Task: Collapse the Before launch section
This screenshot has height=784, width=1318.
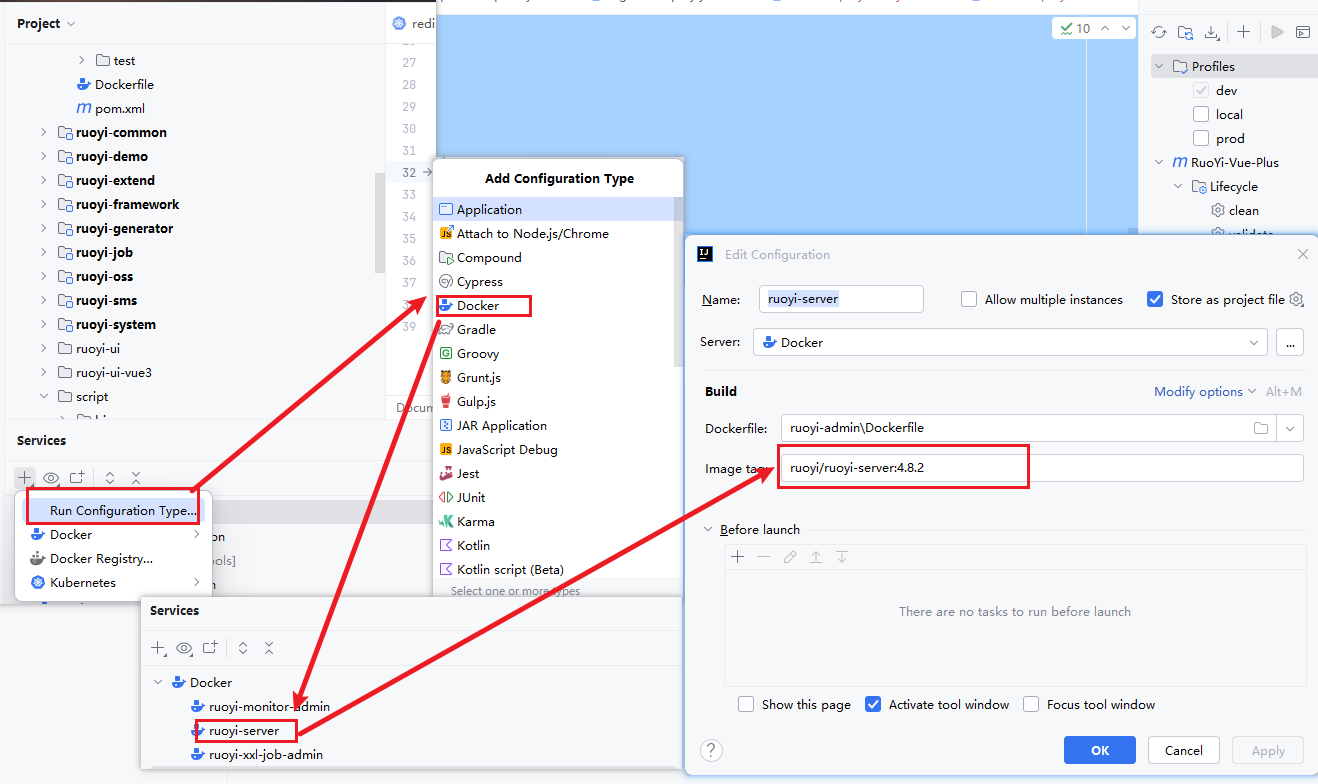Action: [x=710, y=530]
